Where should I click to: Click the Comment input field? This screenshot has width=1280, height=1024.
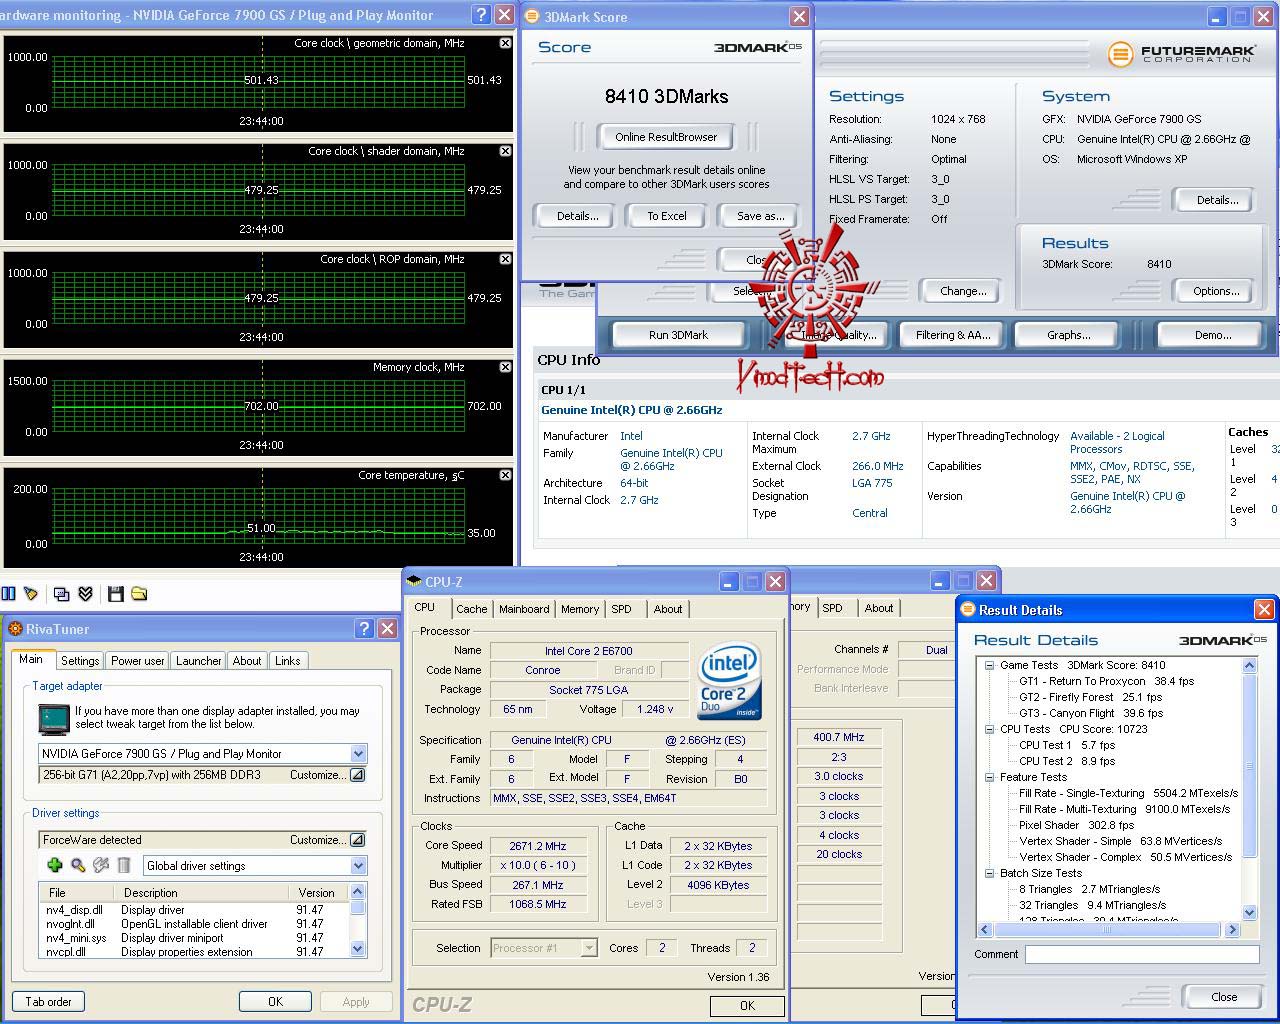coord(1141,955)
